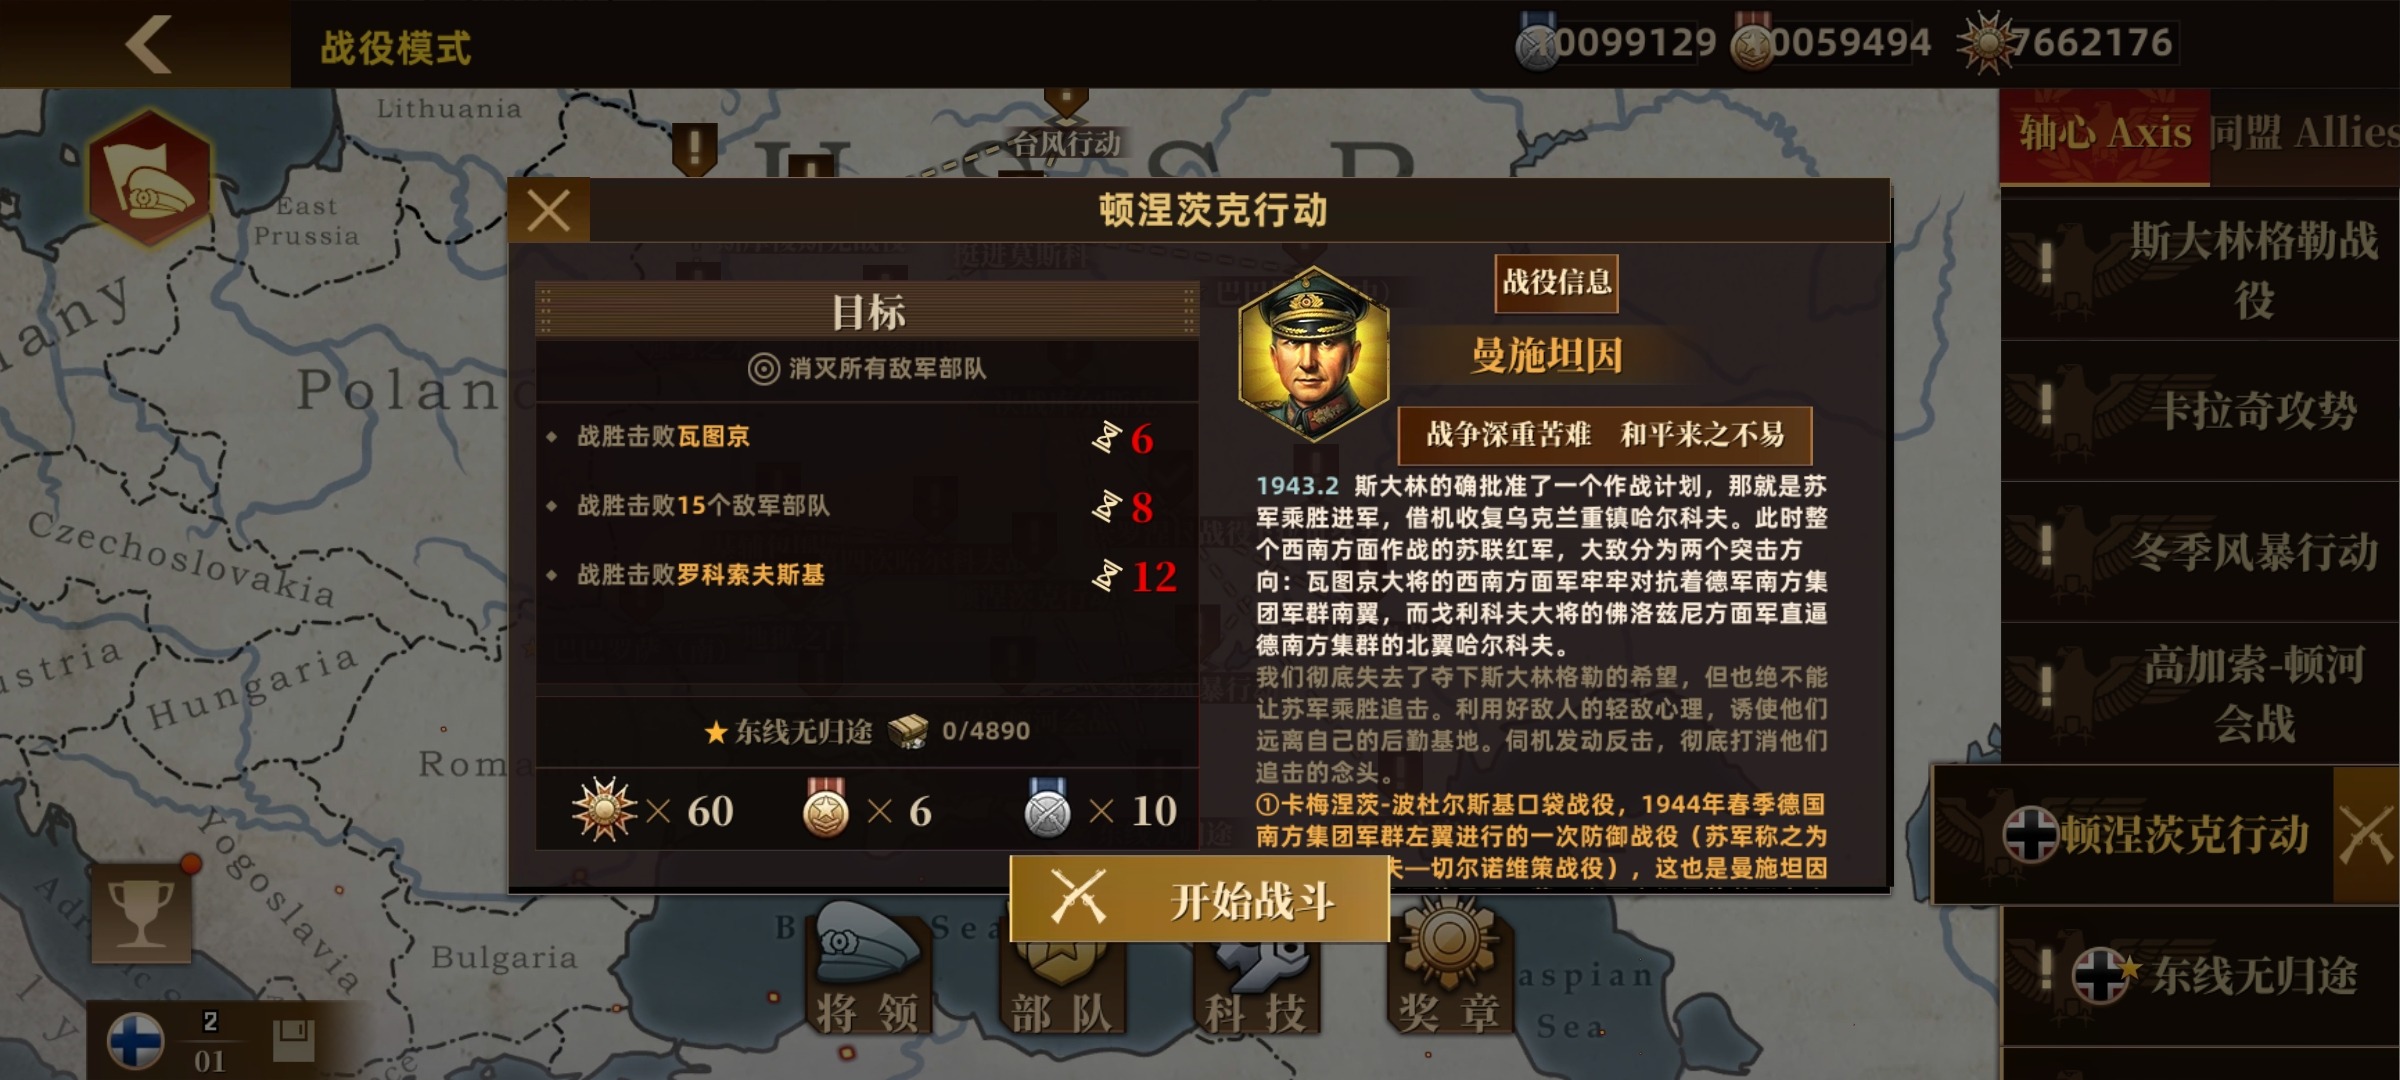Open the 奖章 medals menu icon
This screenshot has height=1080, width=2400.
pyautogui.click(x=1449, y=968)
